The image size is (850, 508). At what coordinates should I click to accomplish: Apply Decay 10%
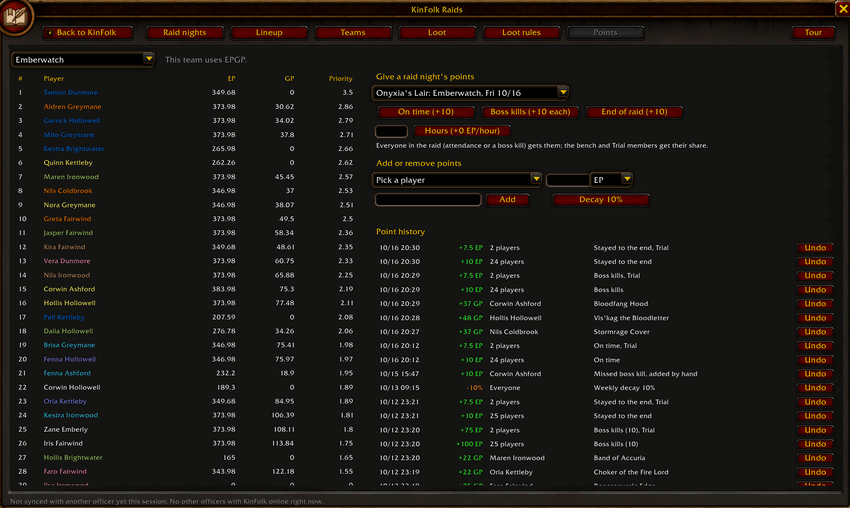tap(601, 200)
